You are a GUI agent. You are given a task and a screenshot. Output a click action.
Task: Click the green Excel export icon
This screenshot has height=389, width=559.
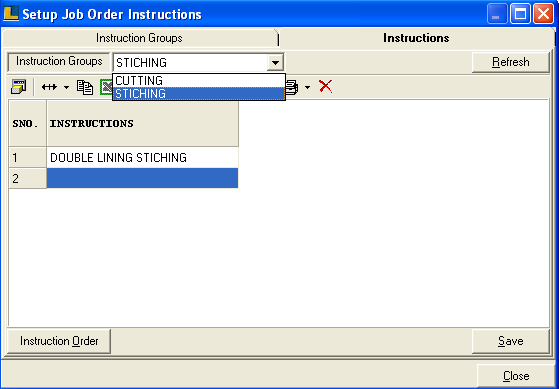point(106,87)
